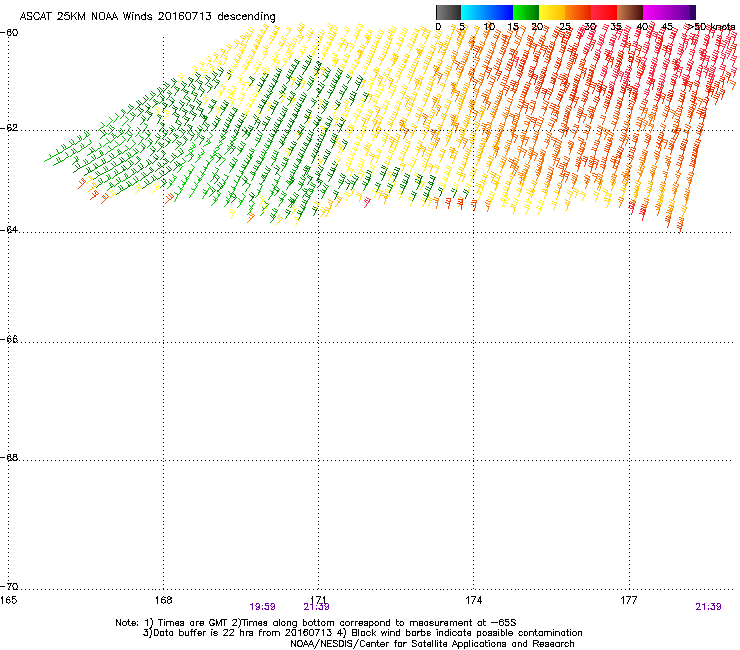This screenshot has width=740, height=650.
Task: Click the longitude label '177'
Action: tap(629, 600)
